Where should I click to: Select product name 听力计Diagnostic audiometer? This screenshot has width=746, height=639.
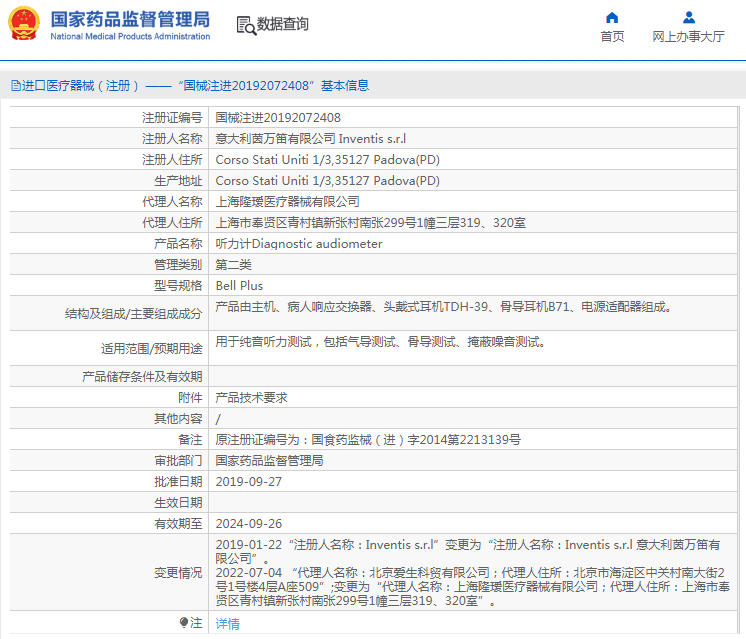[299, 244]
